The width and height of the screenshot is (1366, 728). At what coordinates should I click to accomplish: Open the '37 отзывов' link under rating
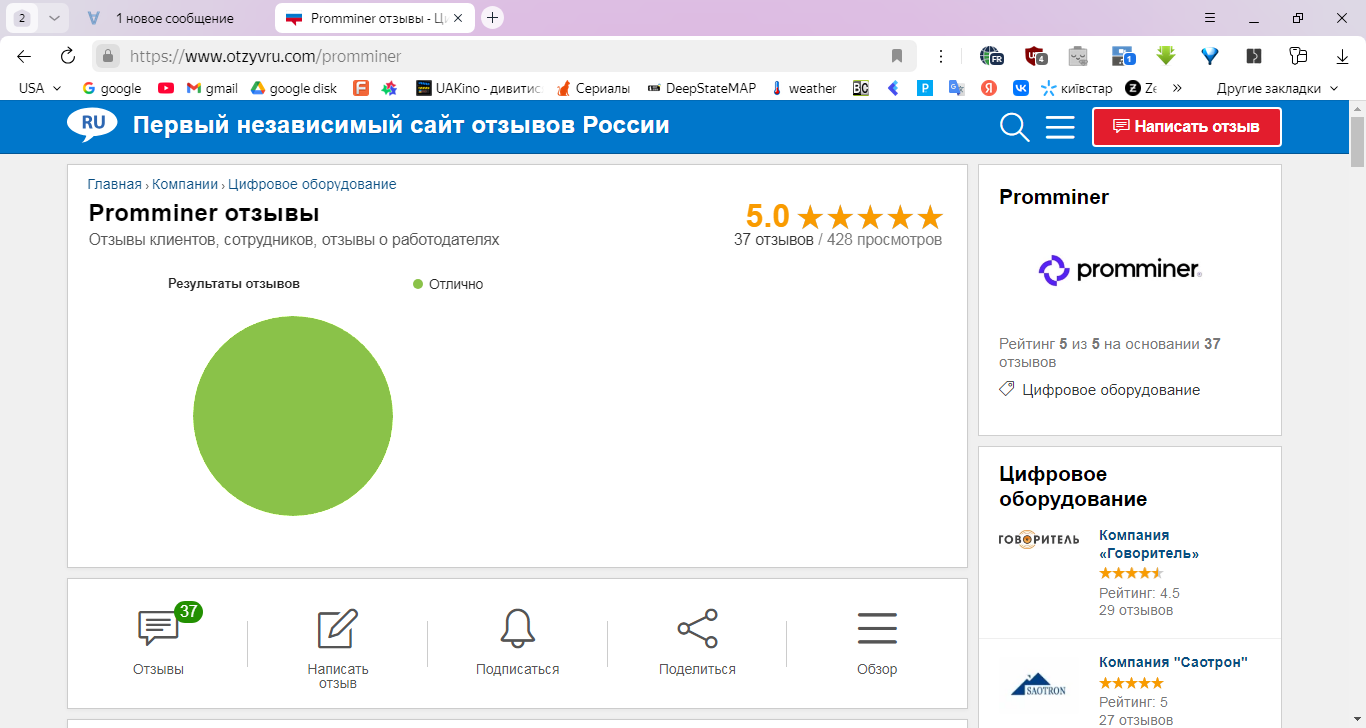774,240
